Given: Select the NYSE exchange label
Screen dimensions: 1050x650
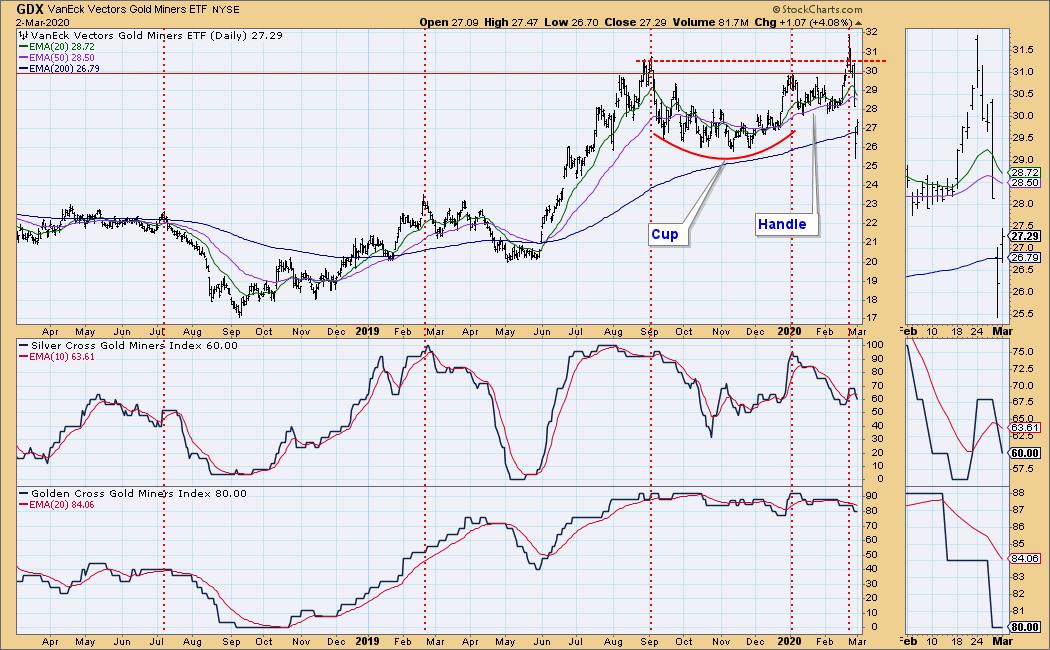Looking at the screenshot, I should [x=226, y=10].
